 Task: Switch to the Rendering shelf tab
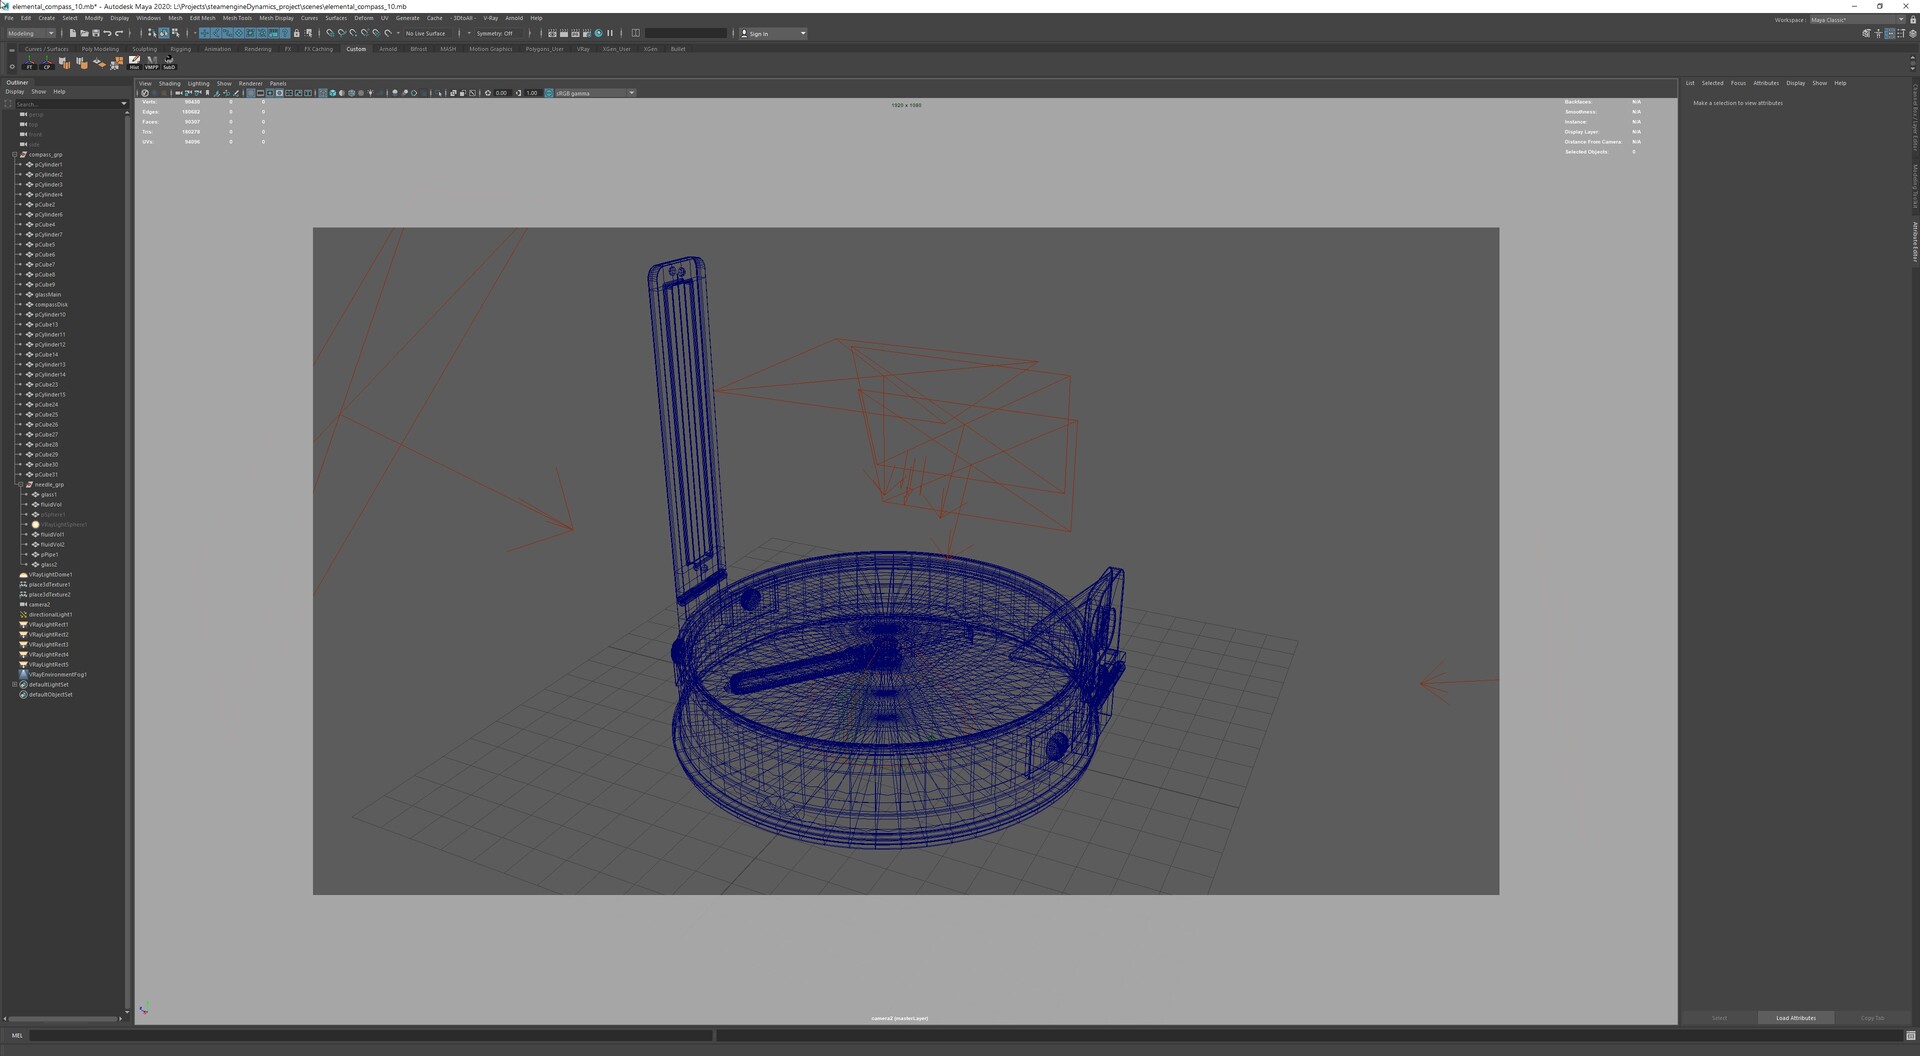[257, 49]
